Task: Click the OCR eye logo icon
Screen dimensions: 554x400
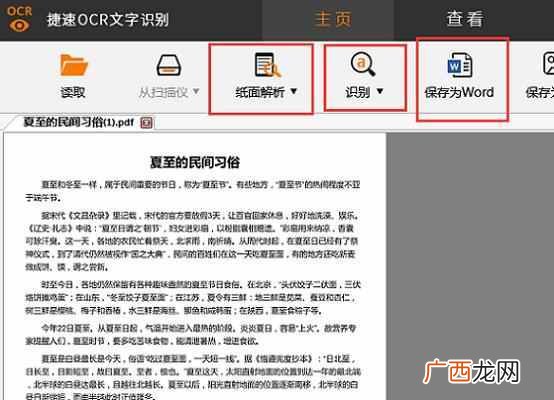Action: click(x=19, y=19)
